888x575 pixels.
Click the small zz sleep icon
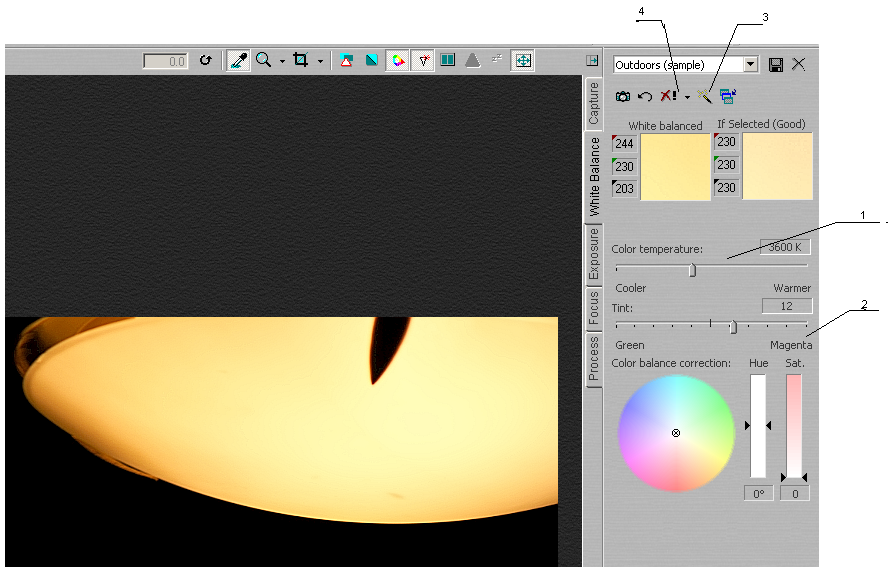(x=497, y=58)
